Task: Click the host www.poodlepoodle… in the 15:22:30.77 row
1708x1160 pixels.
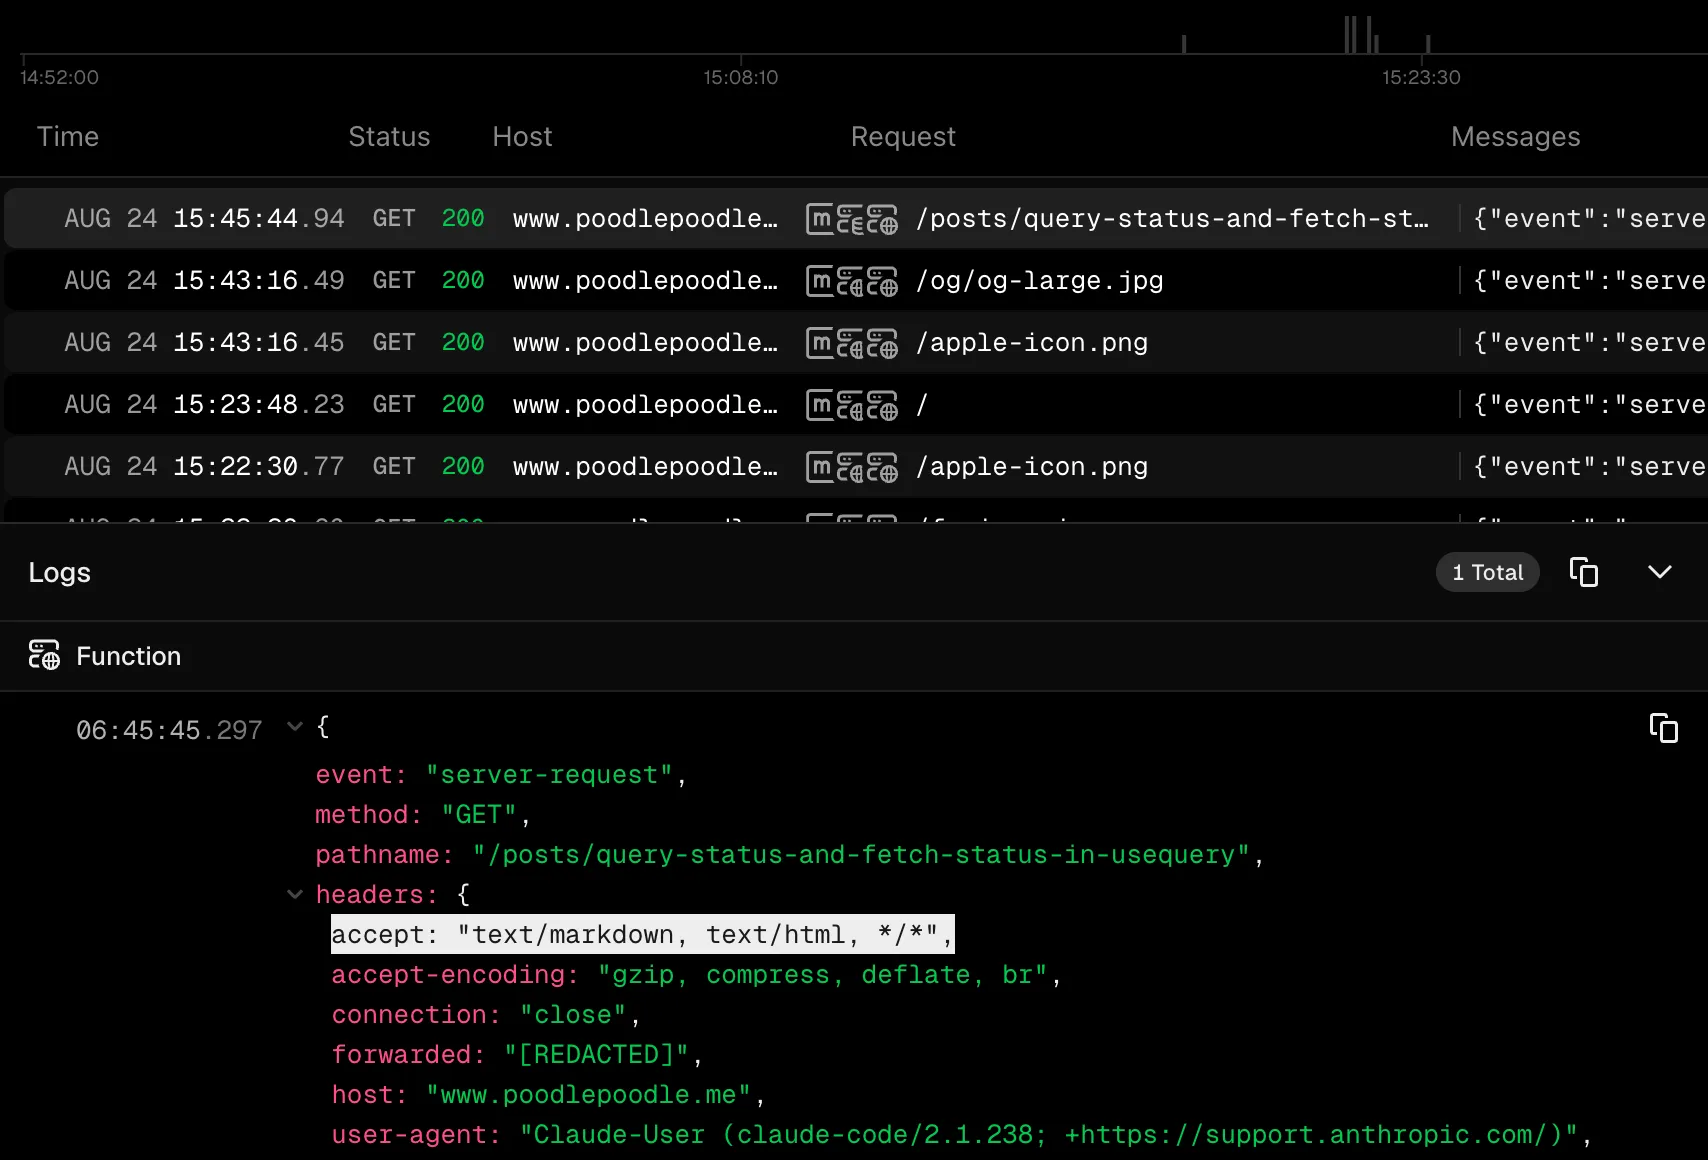Action: [645, 467]
